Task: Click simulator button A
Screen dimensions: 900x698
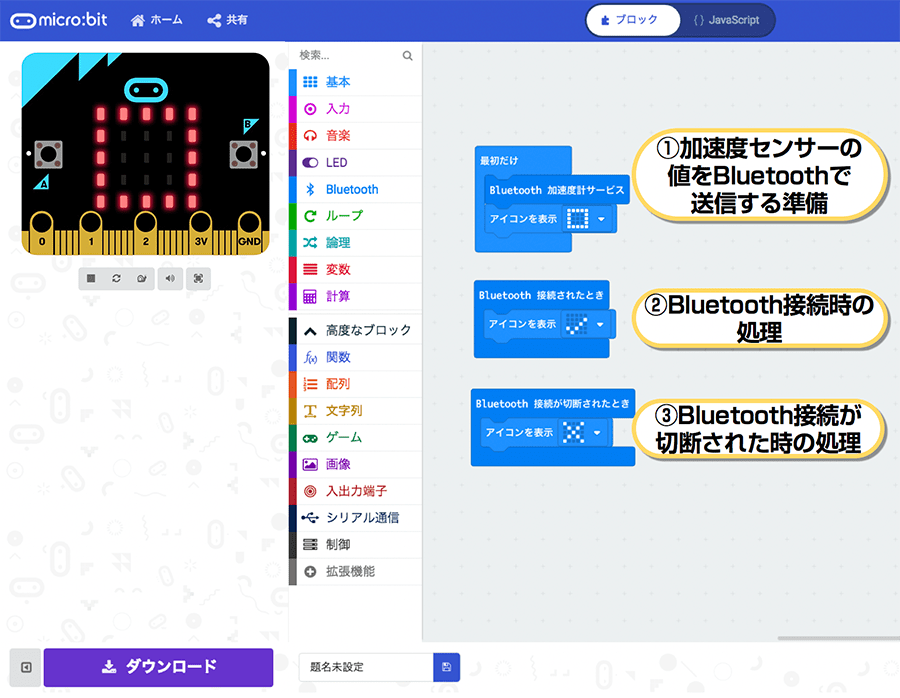Action: coord(48,154)
